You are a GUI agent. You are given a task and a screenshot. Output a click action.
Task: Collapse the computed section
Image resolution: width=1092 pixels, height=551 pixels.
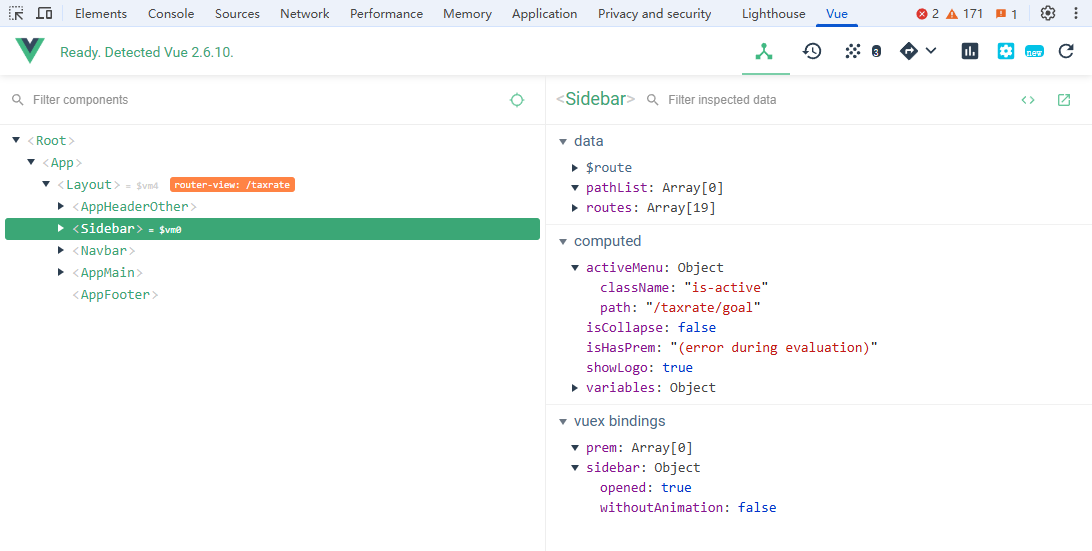point(563,241)
